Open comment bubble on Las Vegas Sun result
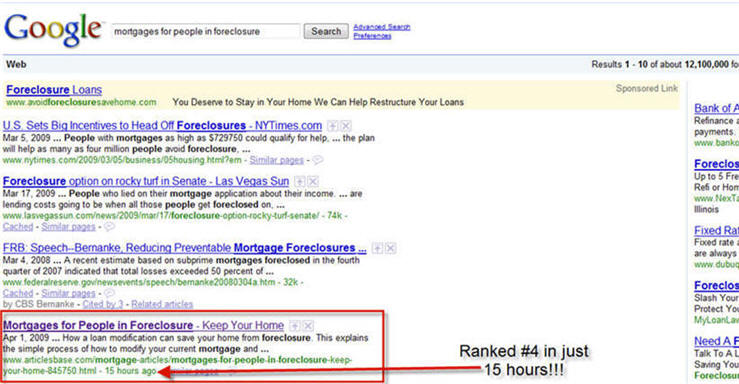 tap(109, 227)
